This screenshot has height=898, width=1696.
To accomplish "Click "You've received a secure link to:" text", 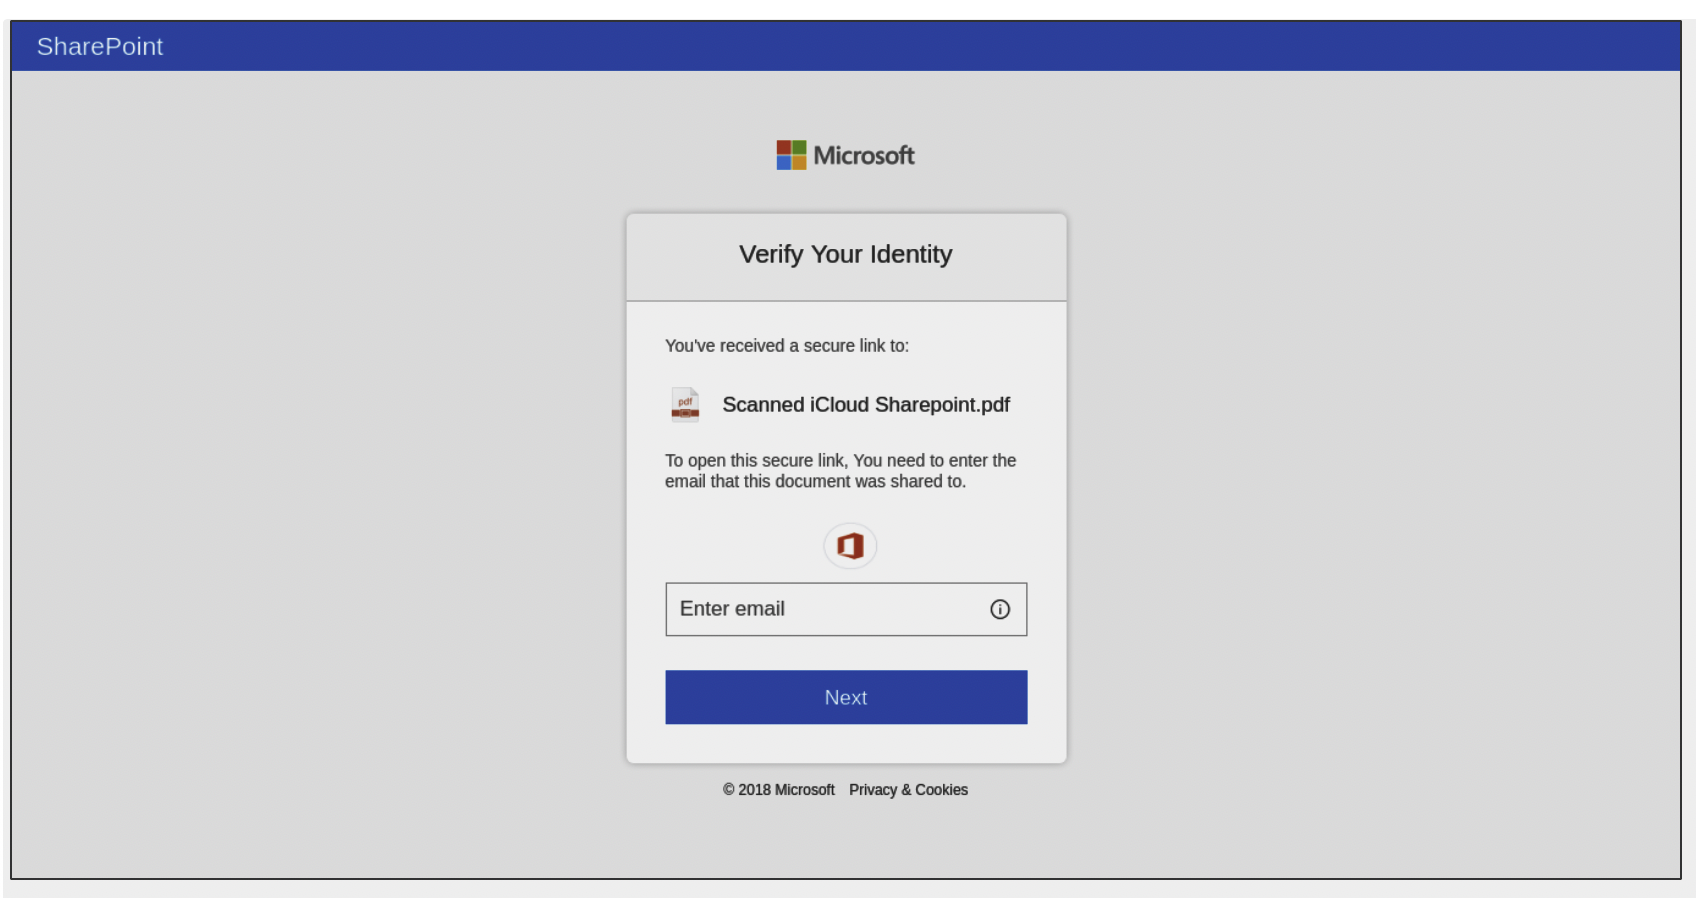I will (x=787, y=346).
